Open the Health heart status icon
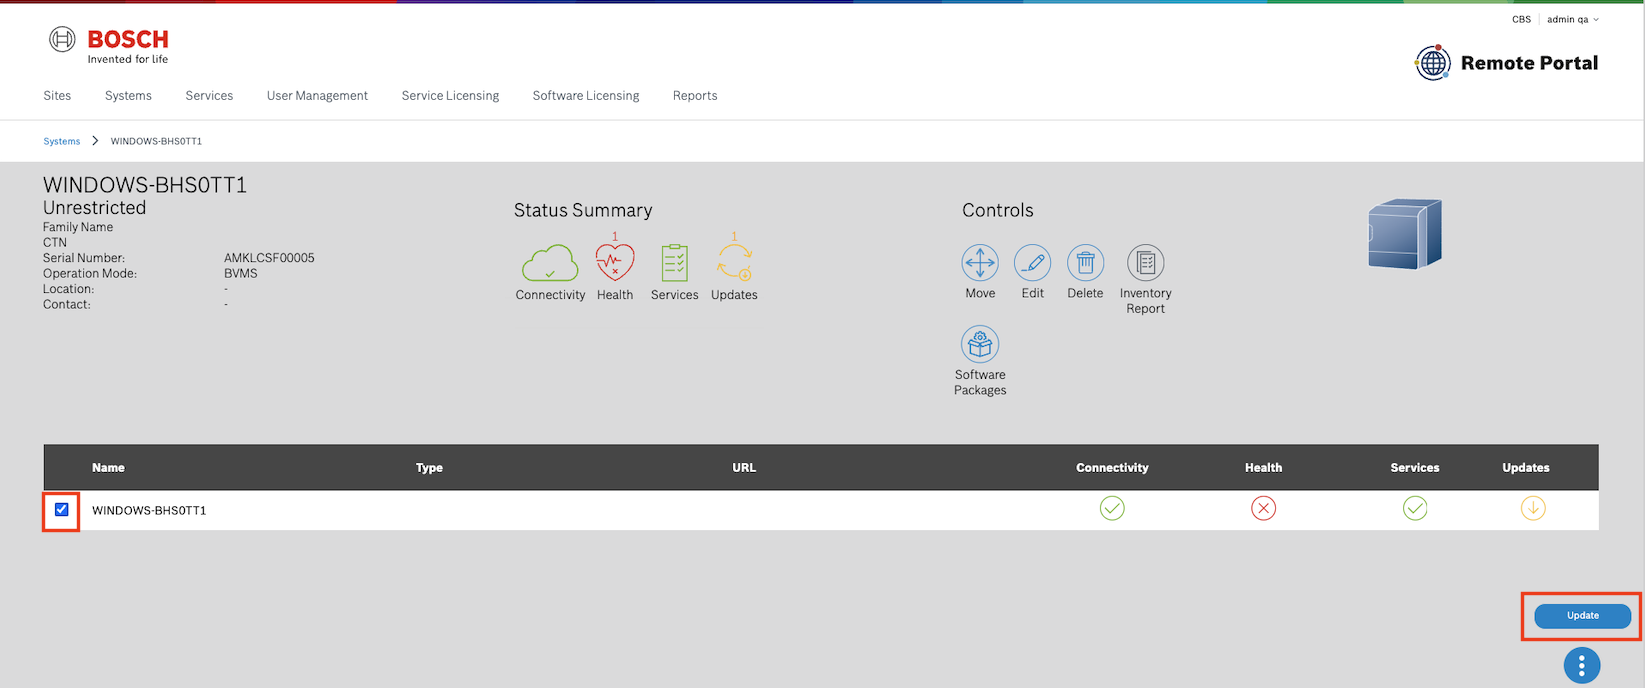The height and width of the screenshot is (688, 1645). (614, 263)
